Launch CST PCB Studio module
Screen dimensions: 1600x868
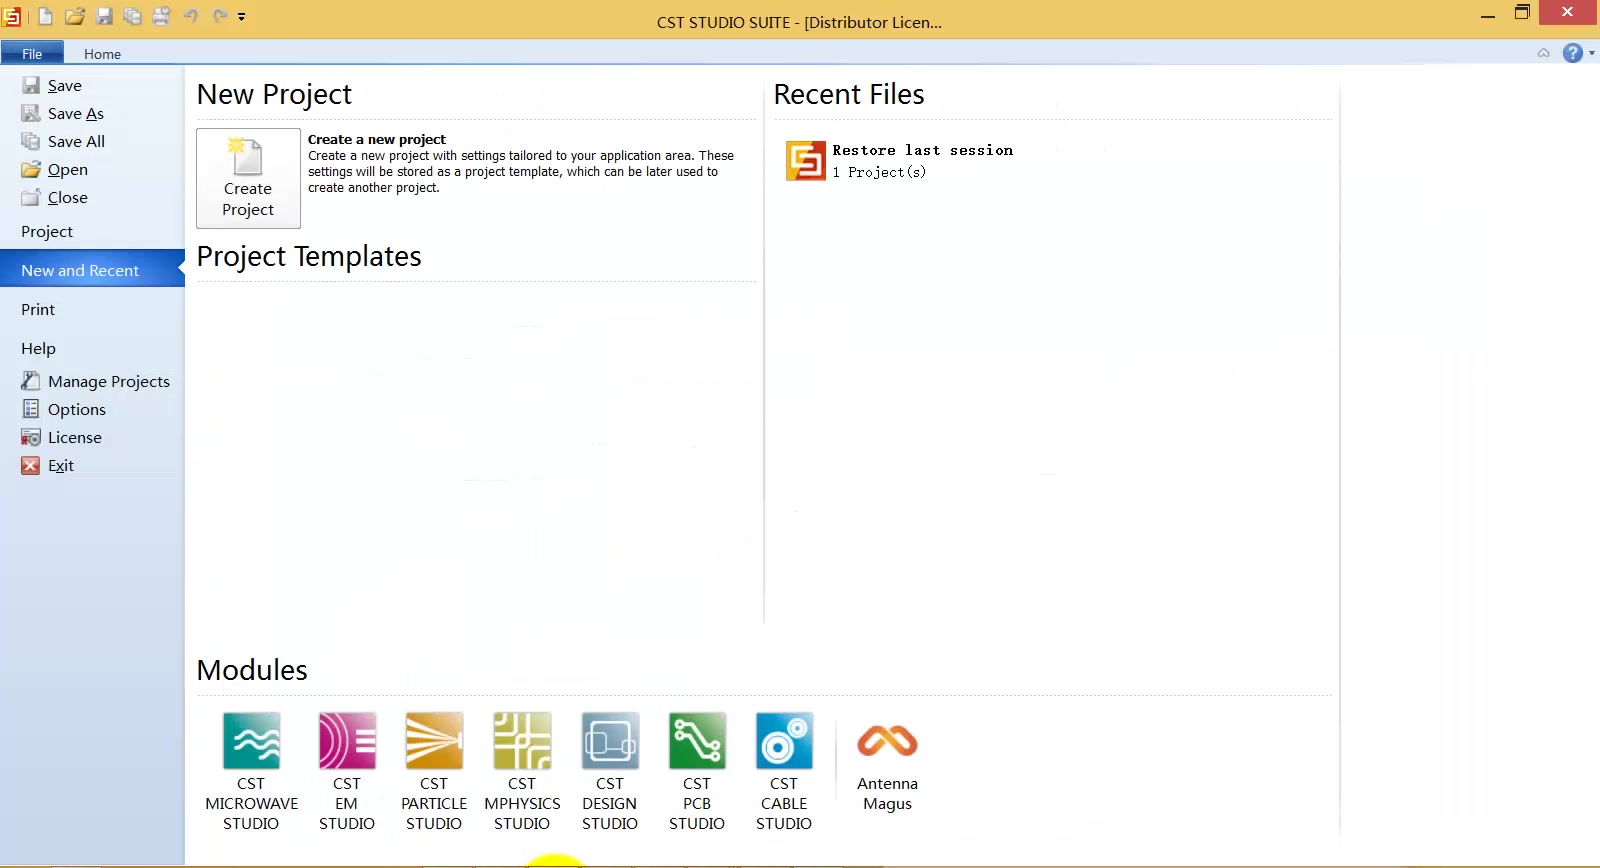click(x=697, y=772)
